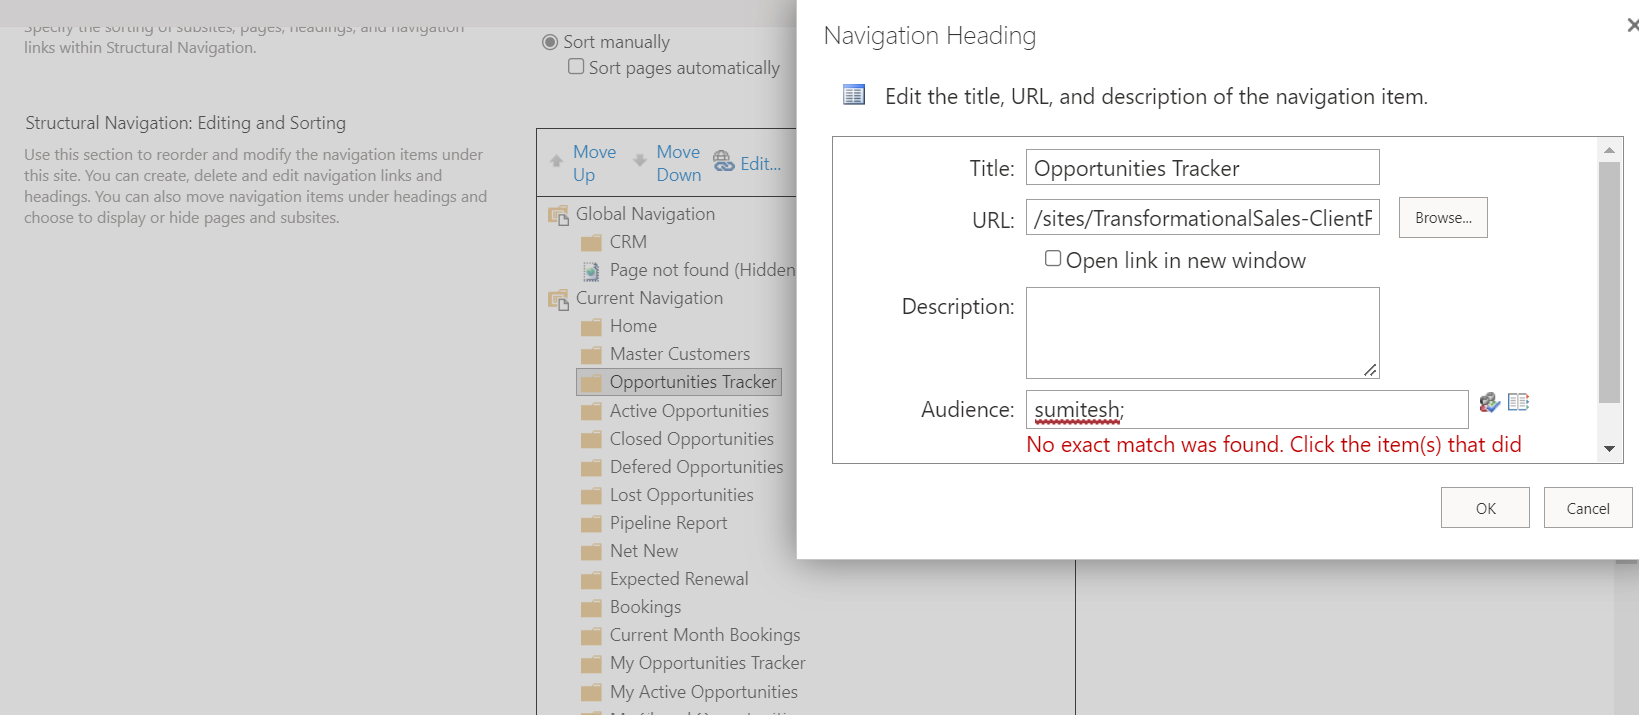Click the Move Down link
This screenshot has width=1639, height=715.
[679, 163]
